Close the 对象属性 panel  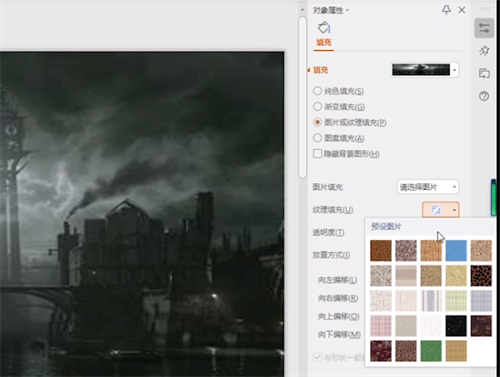pyautogui.click(x=462, y=10)
